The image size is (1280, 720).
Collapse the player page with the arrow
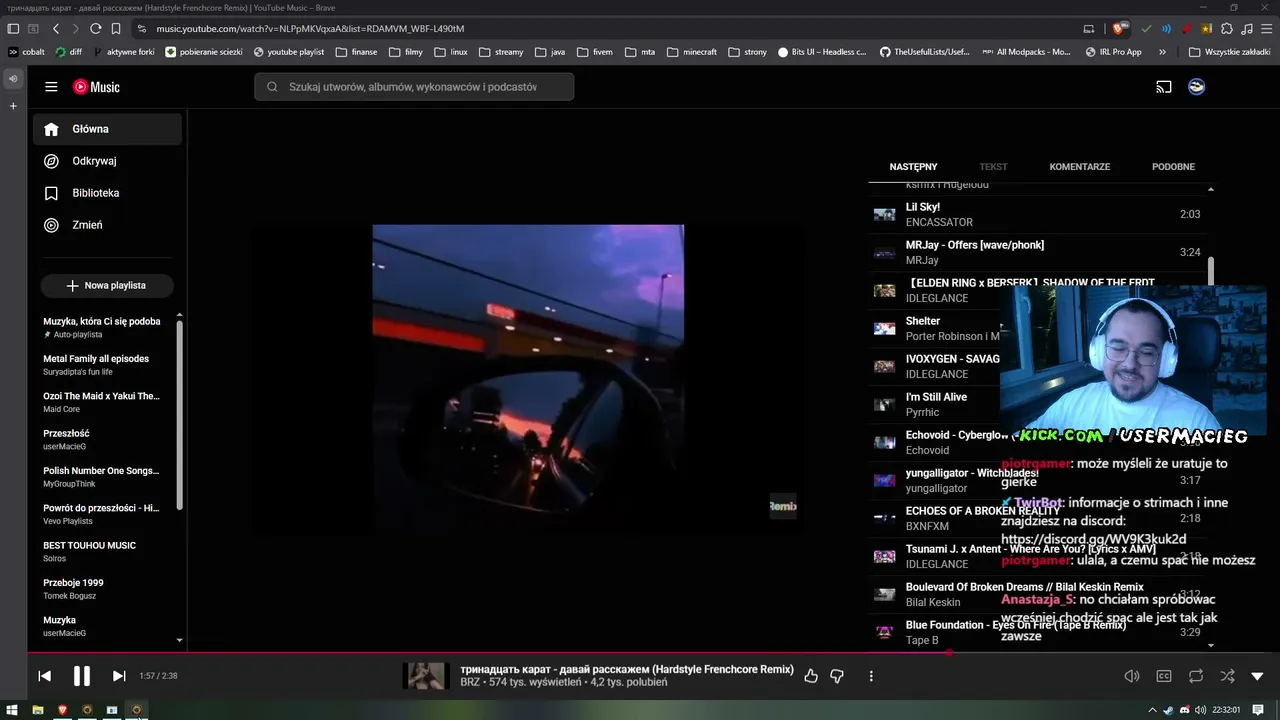coord(1258,676)
